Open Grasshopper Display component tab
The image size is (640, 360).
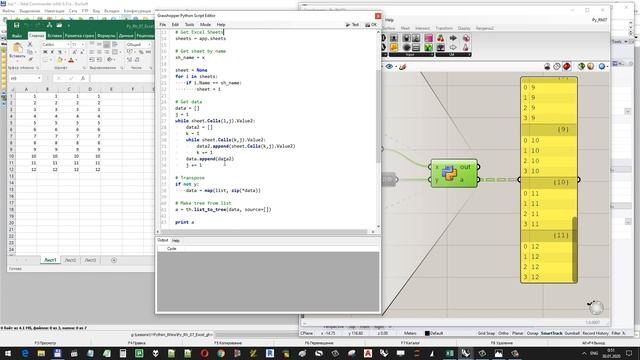point(464,28)
